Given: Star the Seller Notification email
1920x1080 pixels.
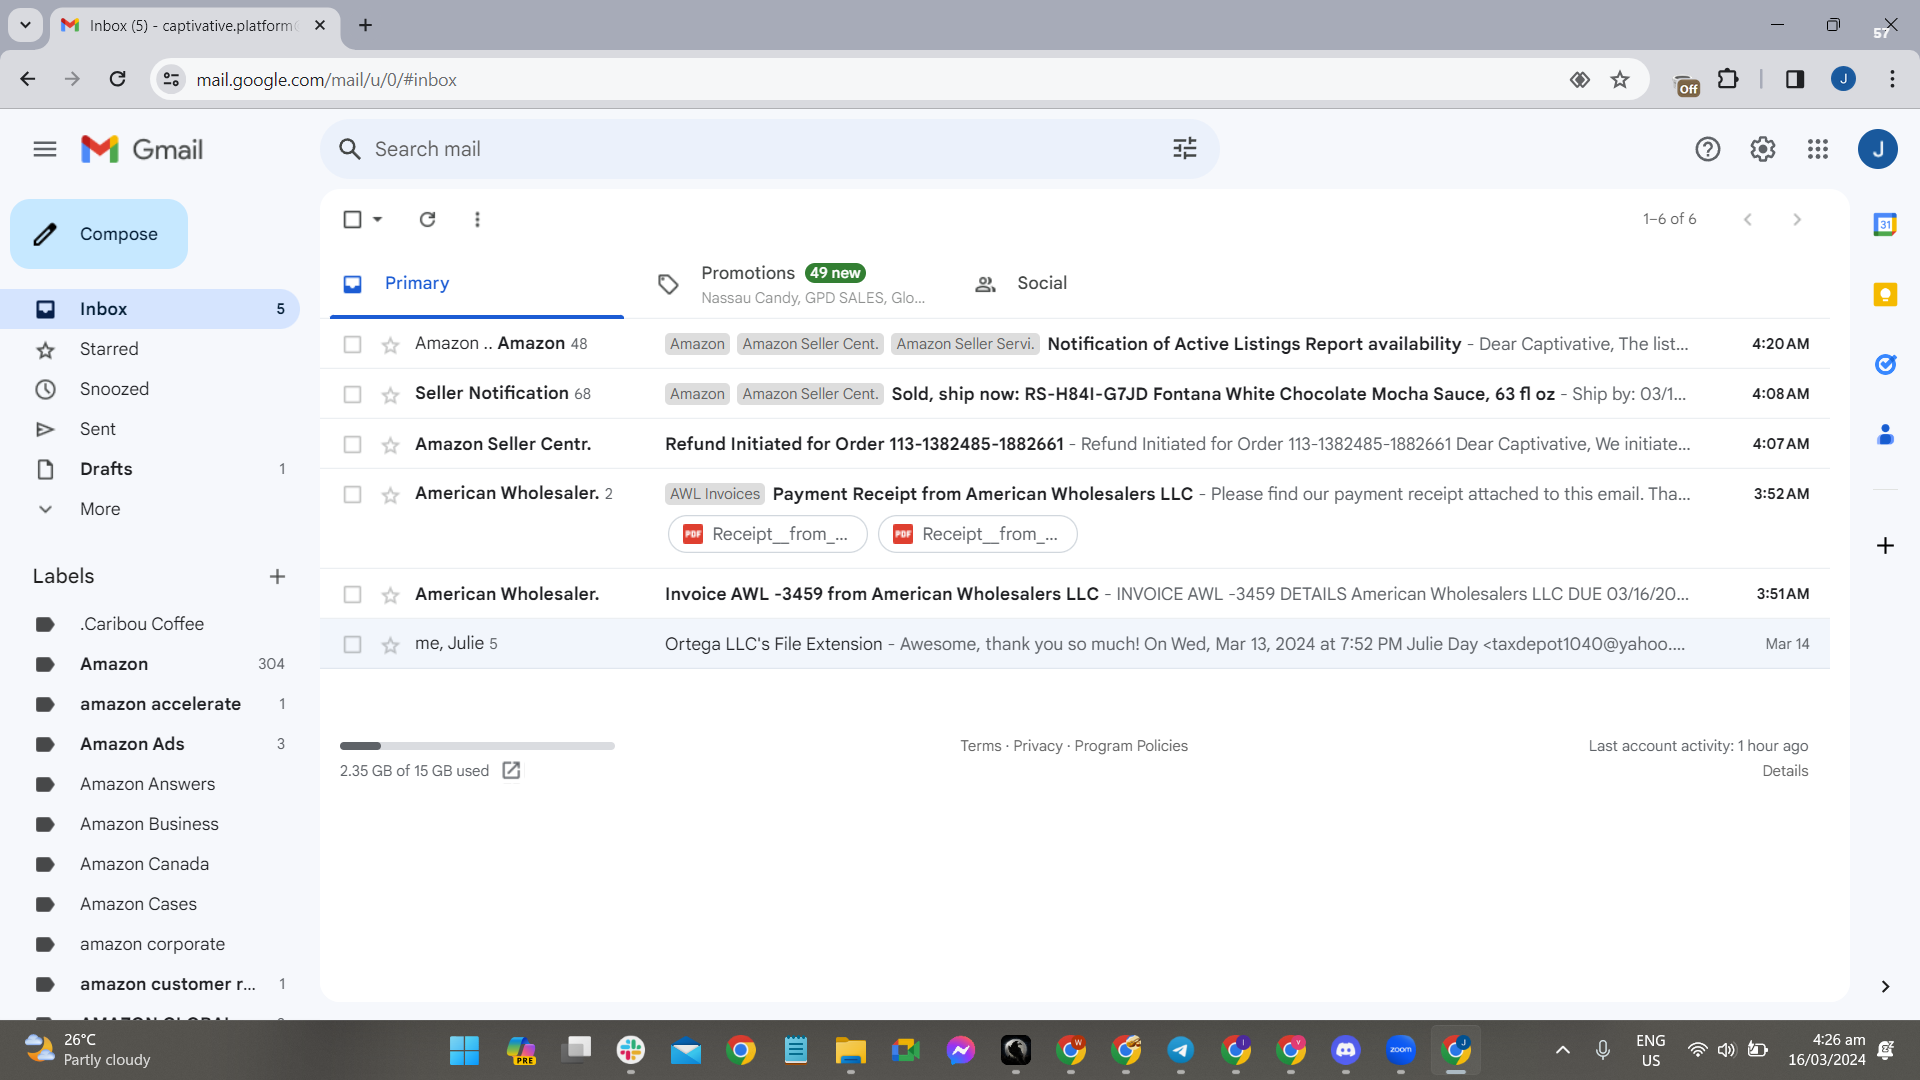Looking at the screenshot, I should (390, 395).
